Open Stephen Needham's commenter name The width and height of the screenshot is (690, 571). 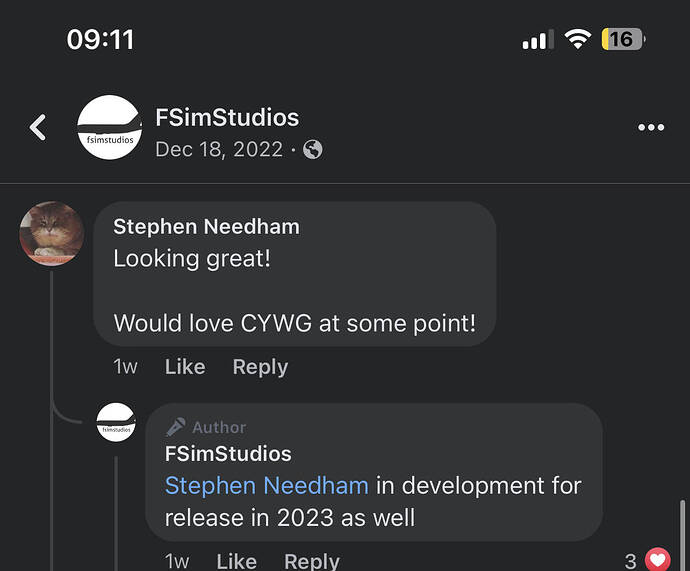pyautogui.click(x=206, y=227)
